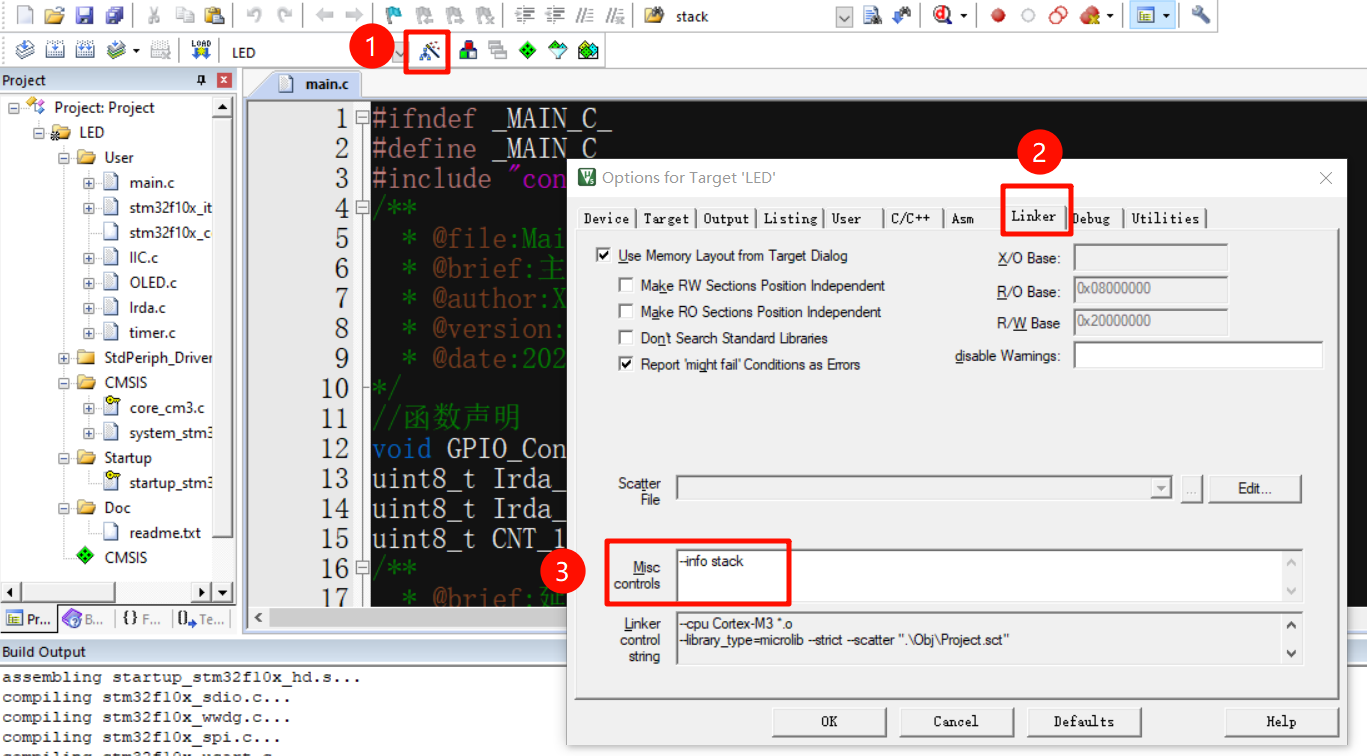Image resolution: width=1367 pixels, height=756 pixels.
Task: Switch to the Output tab
Action: coord(726,219)
